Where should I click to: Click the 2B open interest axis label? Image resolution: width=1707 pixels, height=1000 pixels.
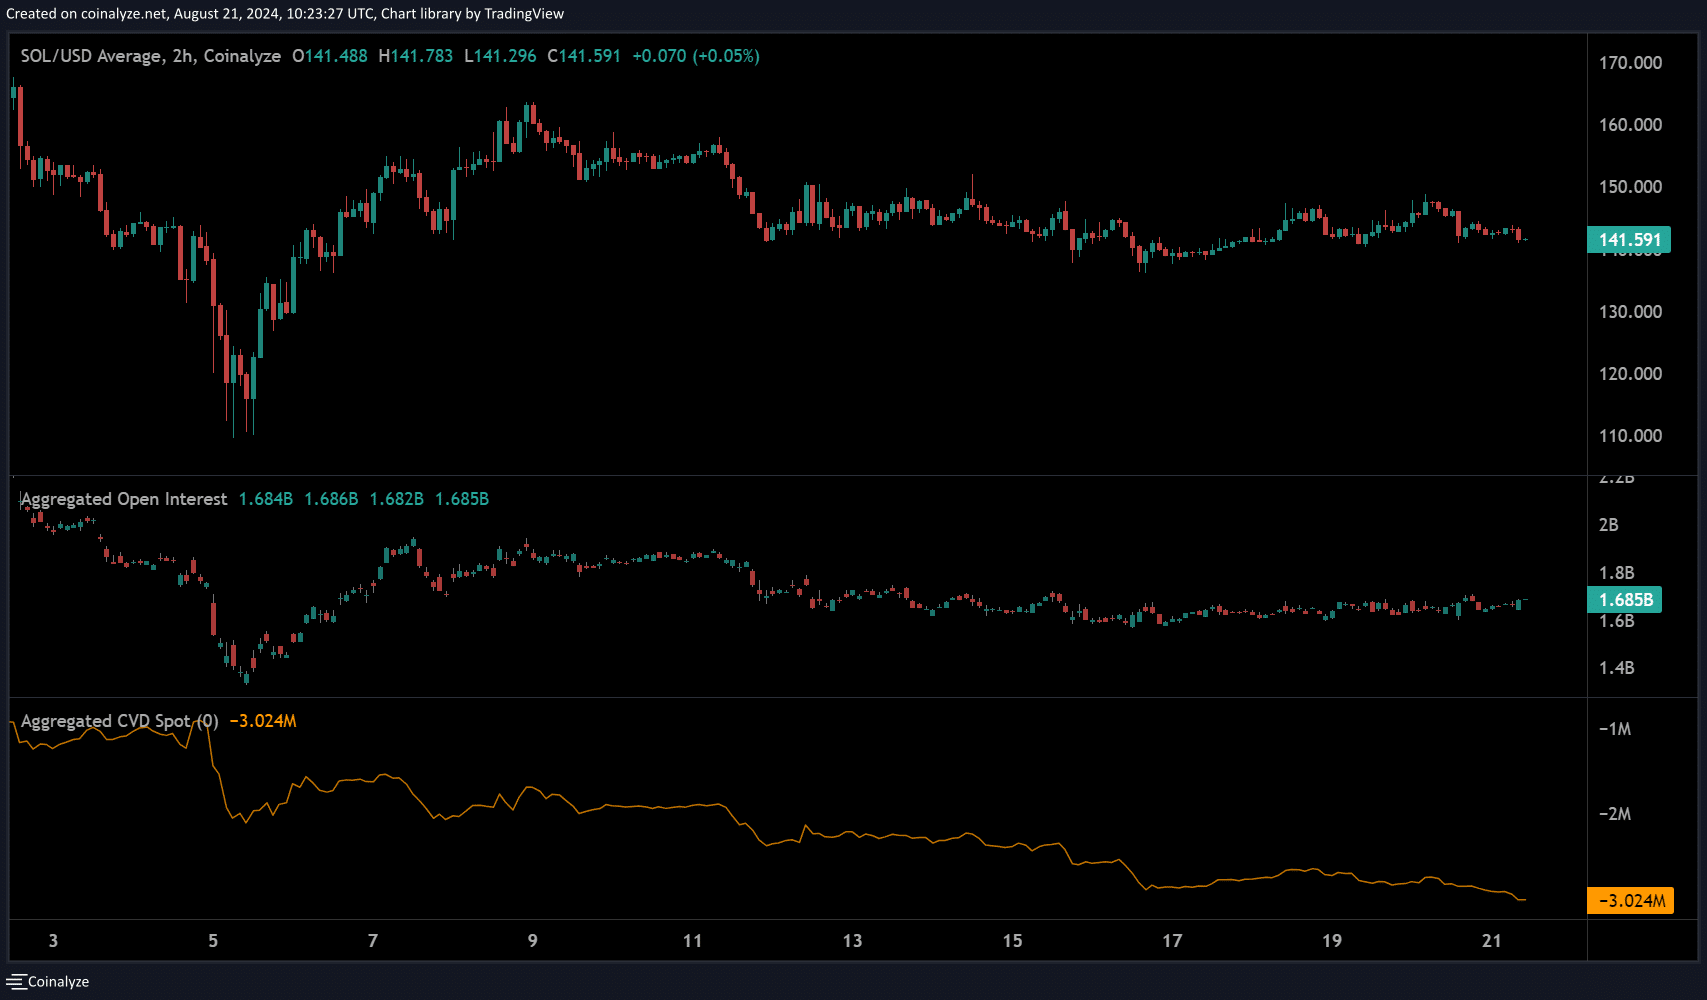tap(1608, 525)
